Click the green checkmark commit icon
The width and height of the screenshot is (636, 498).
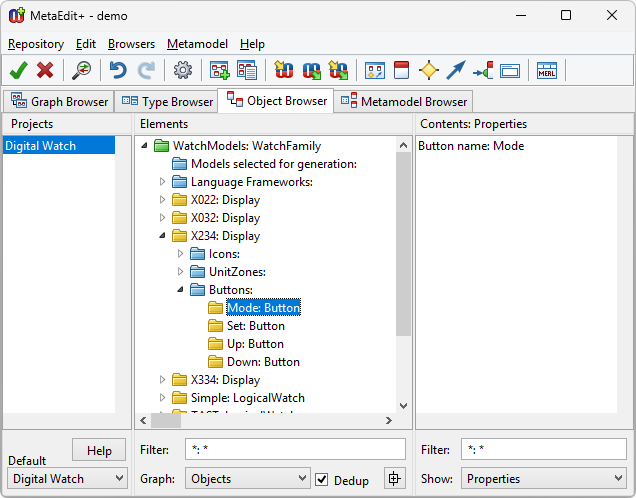coord(18,70)
